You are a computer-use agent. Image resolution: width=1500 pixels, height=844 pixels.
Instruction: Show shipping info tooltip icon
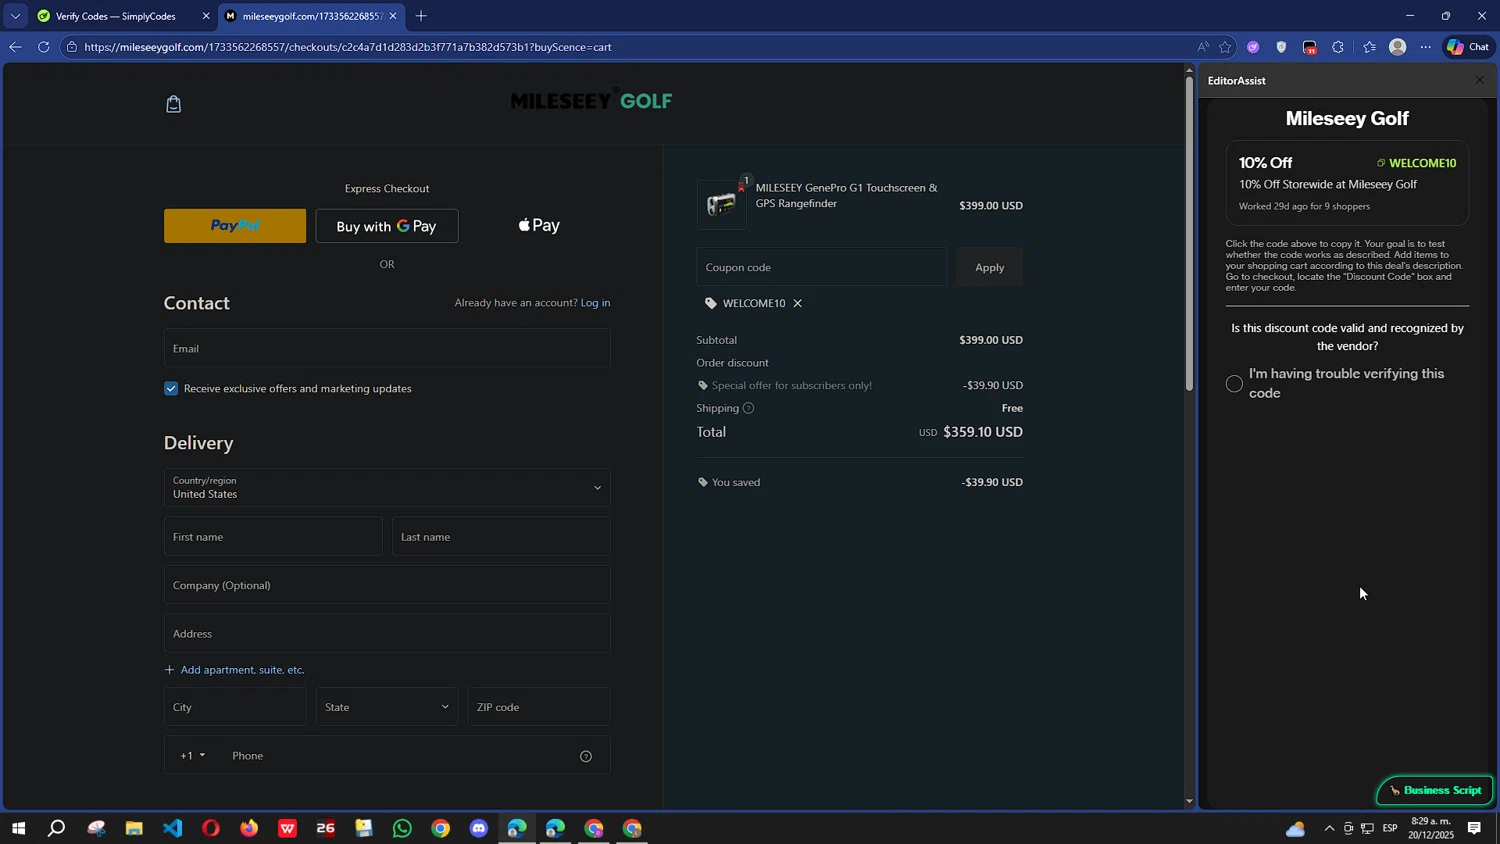pos(748,408)
